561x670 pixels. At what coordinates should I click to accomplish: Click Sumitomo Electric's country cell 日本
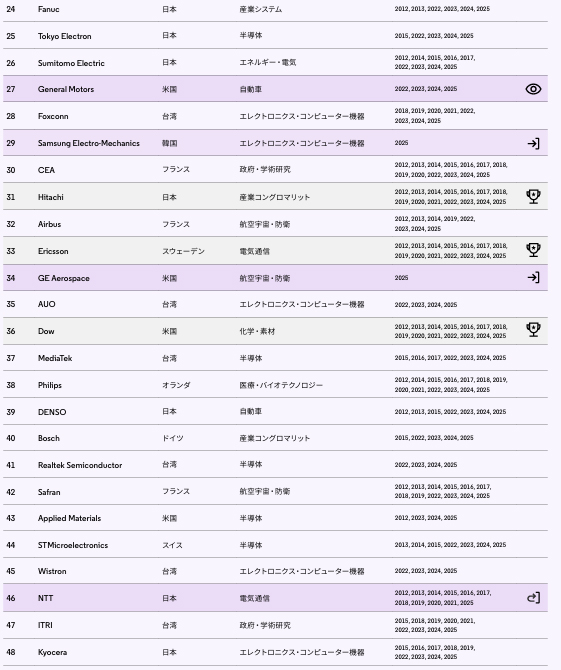(x=169, y=62)
